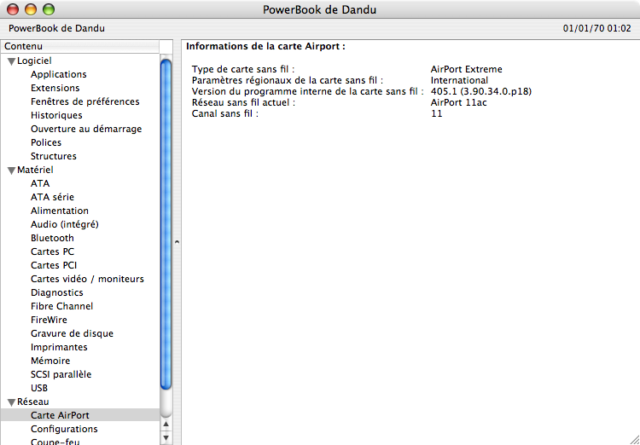Open FireWire hardware info
Image resolution: width=640 pixels, height=445 pixels.
point(49,320)
